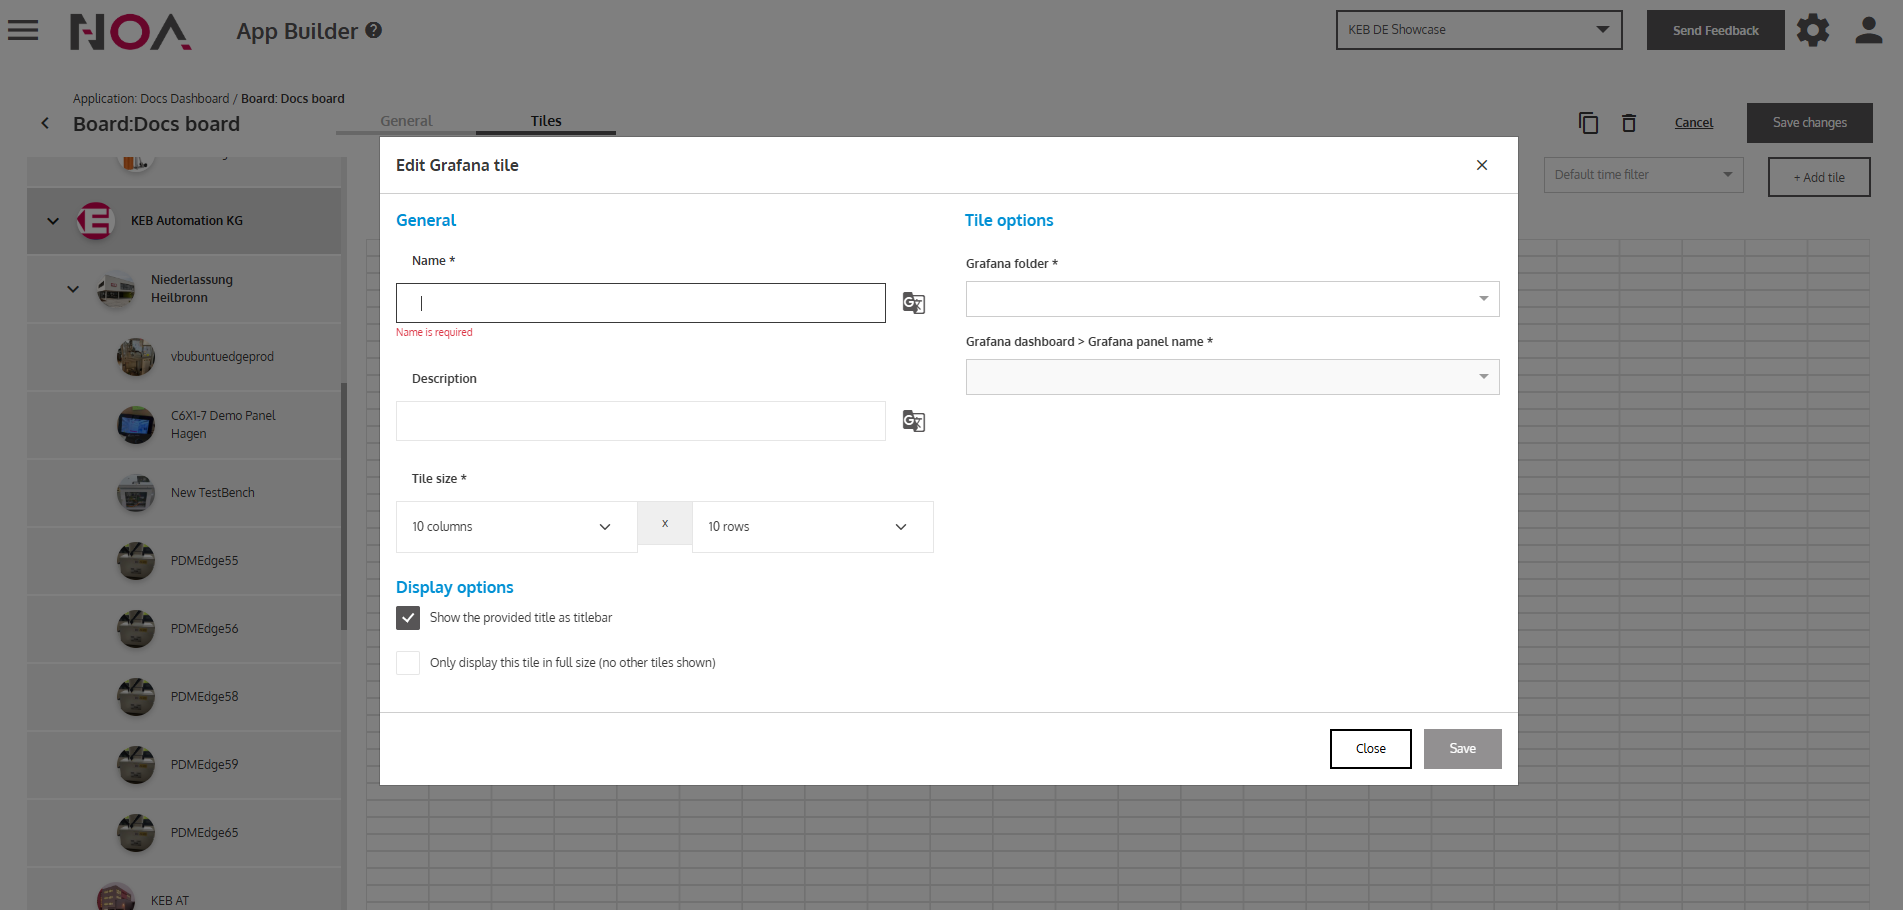This screenshot has height=910, width=1903.
Task: Open the settings gear icon
Action: [x=1812, y=30]
